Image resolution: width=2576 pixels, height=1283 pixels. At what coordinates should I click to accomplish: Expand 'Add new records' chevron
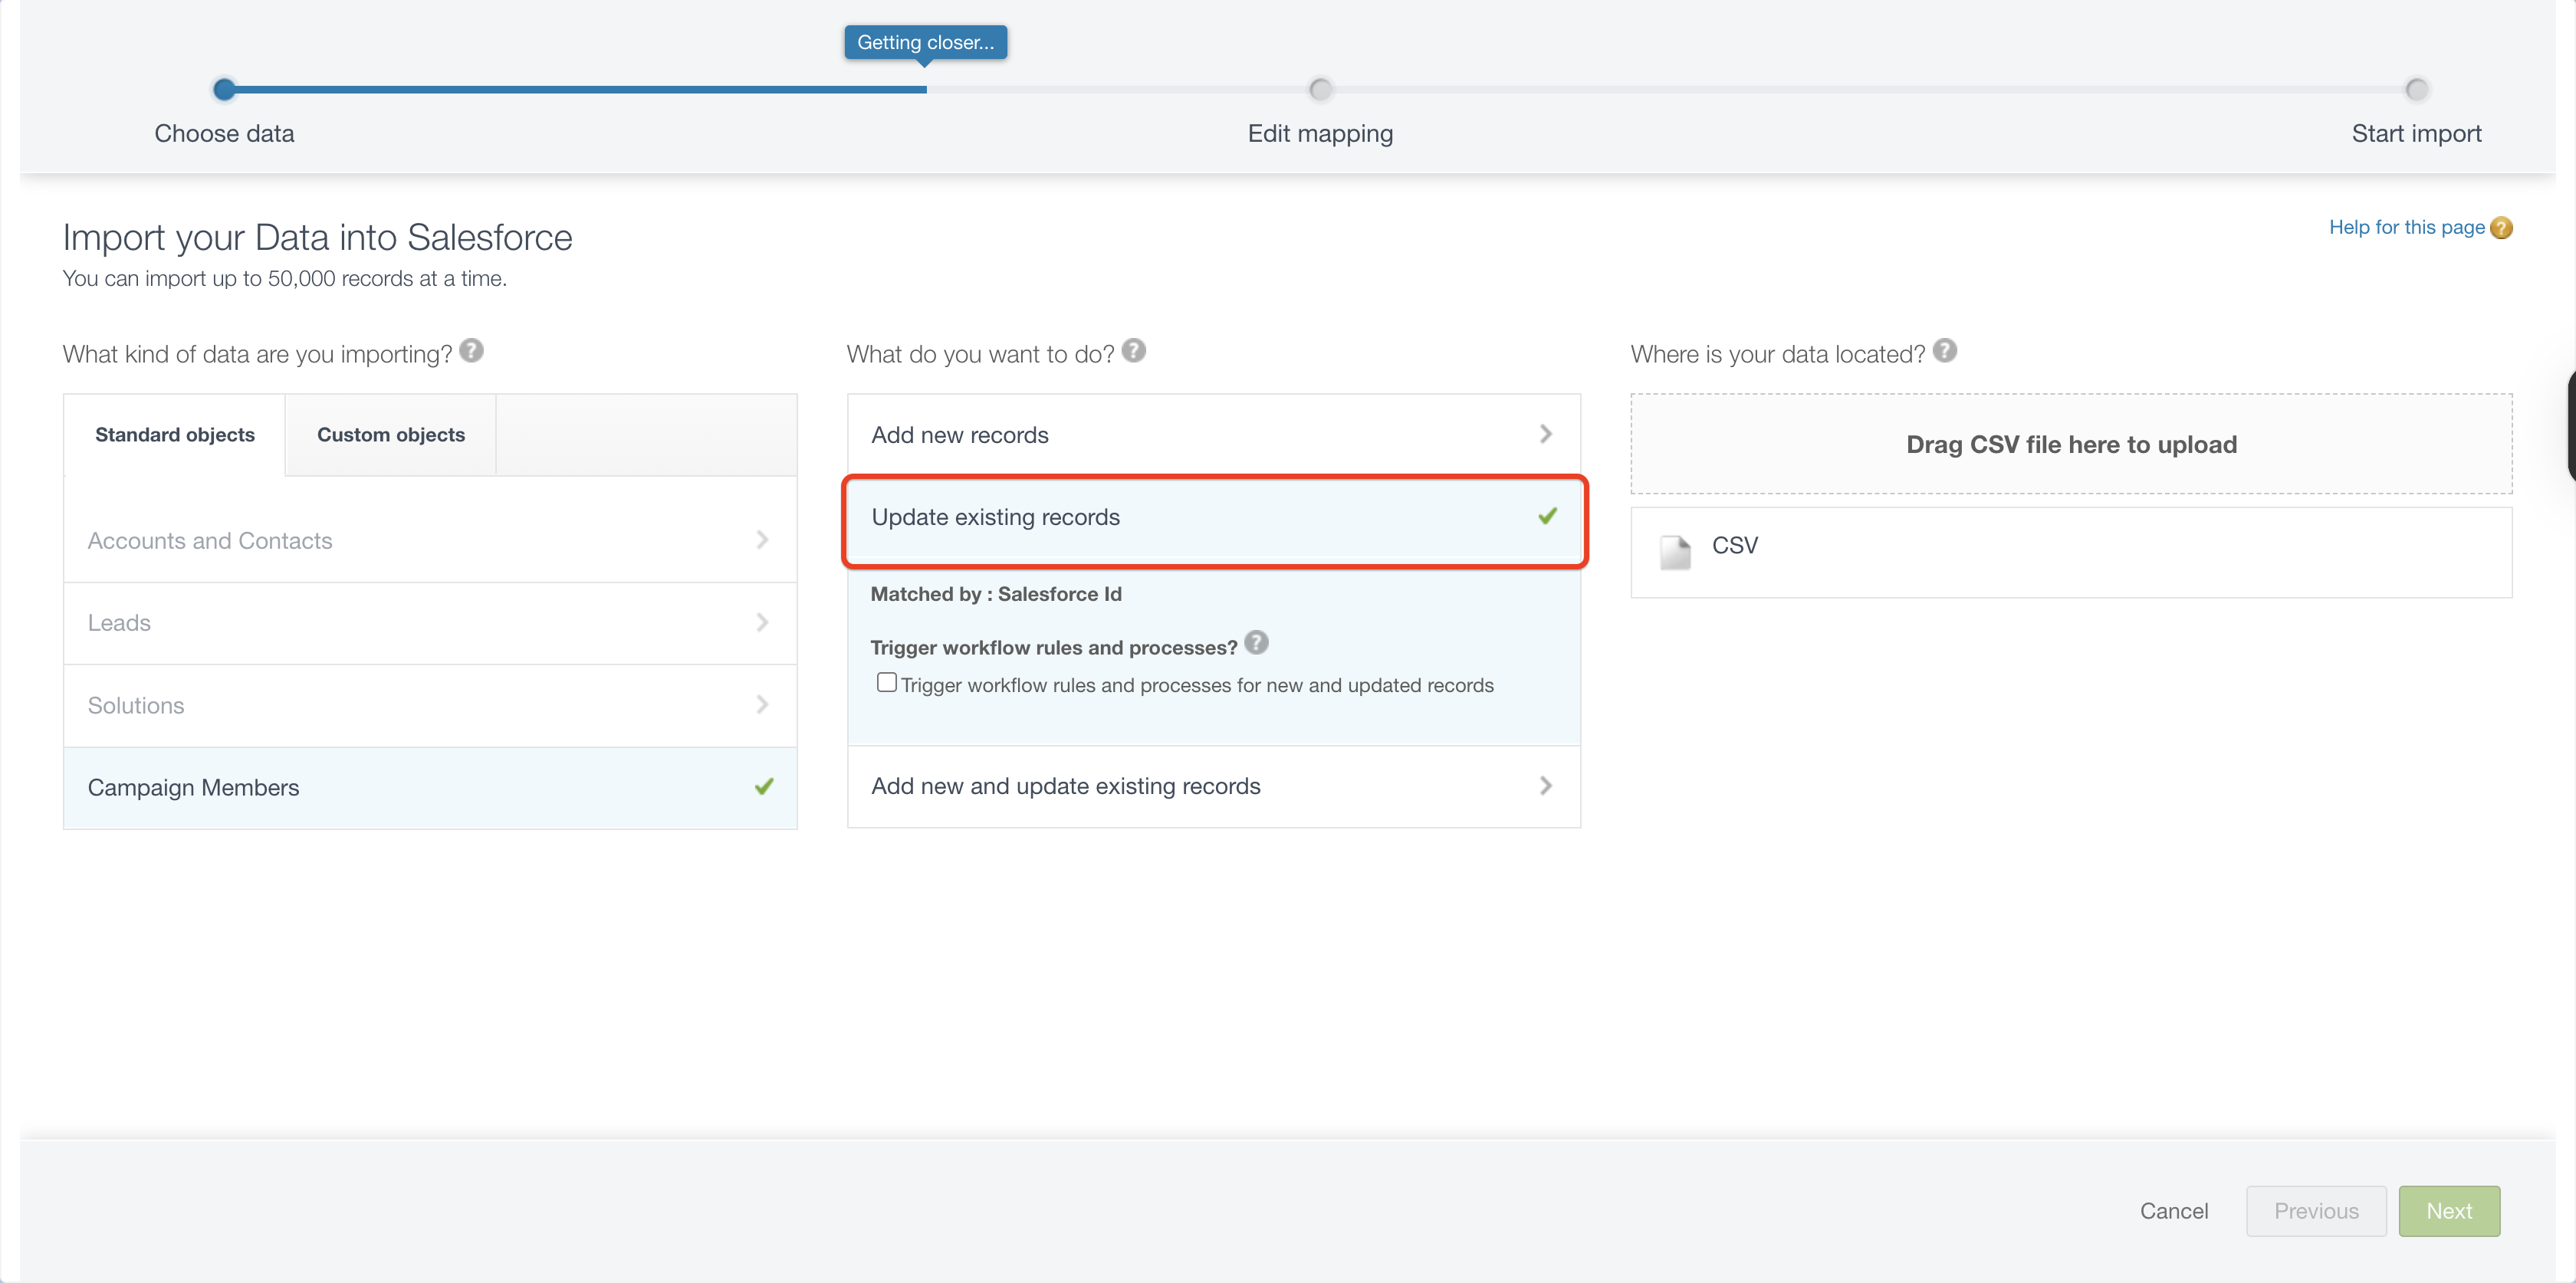pos(1545,434)
